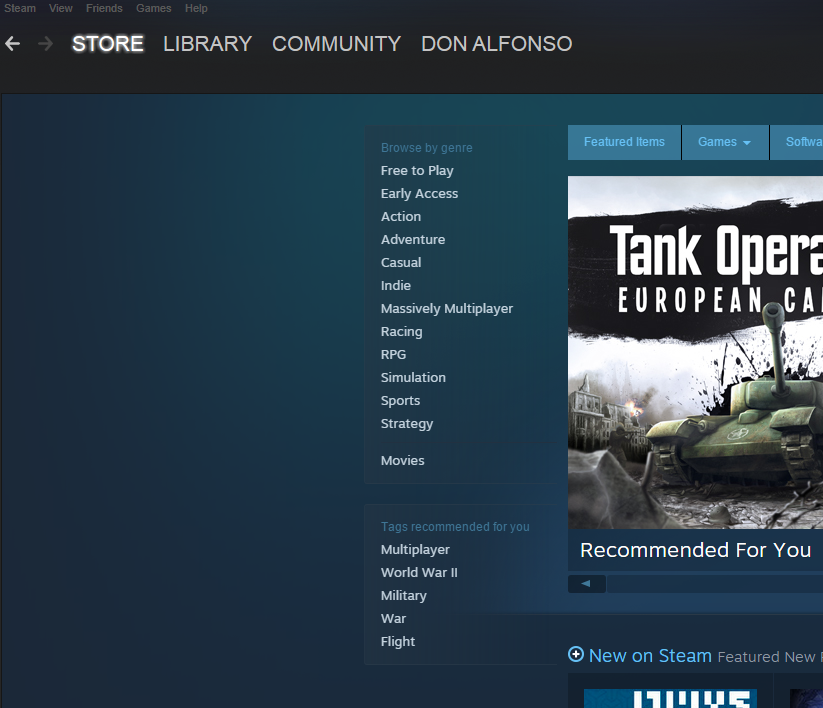Open the DON ALFONSO profile section

pos(497,44)
